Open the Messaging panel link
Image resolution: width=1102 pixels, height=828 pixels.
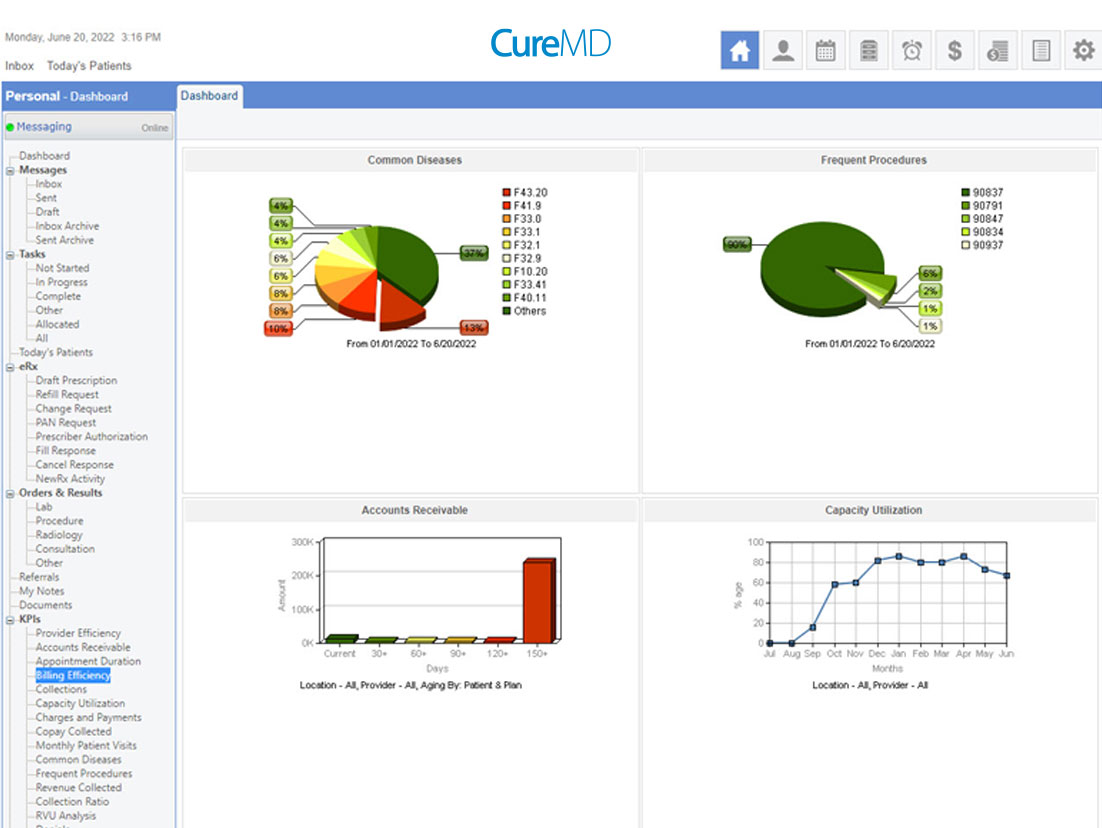point(44,127)
